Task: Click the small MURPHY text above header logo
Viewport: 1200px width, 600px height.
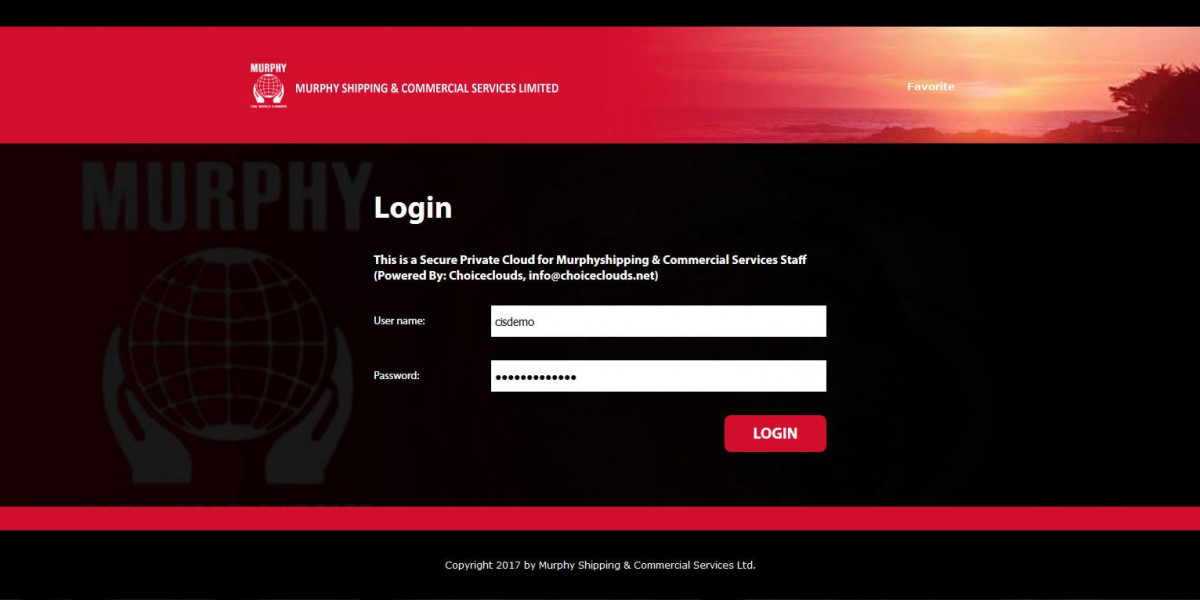Action: pos(268,68)
